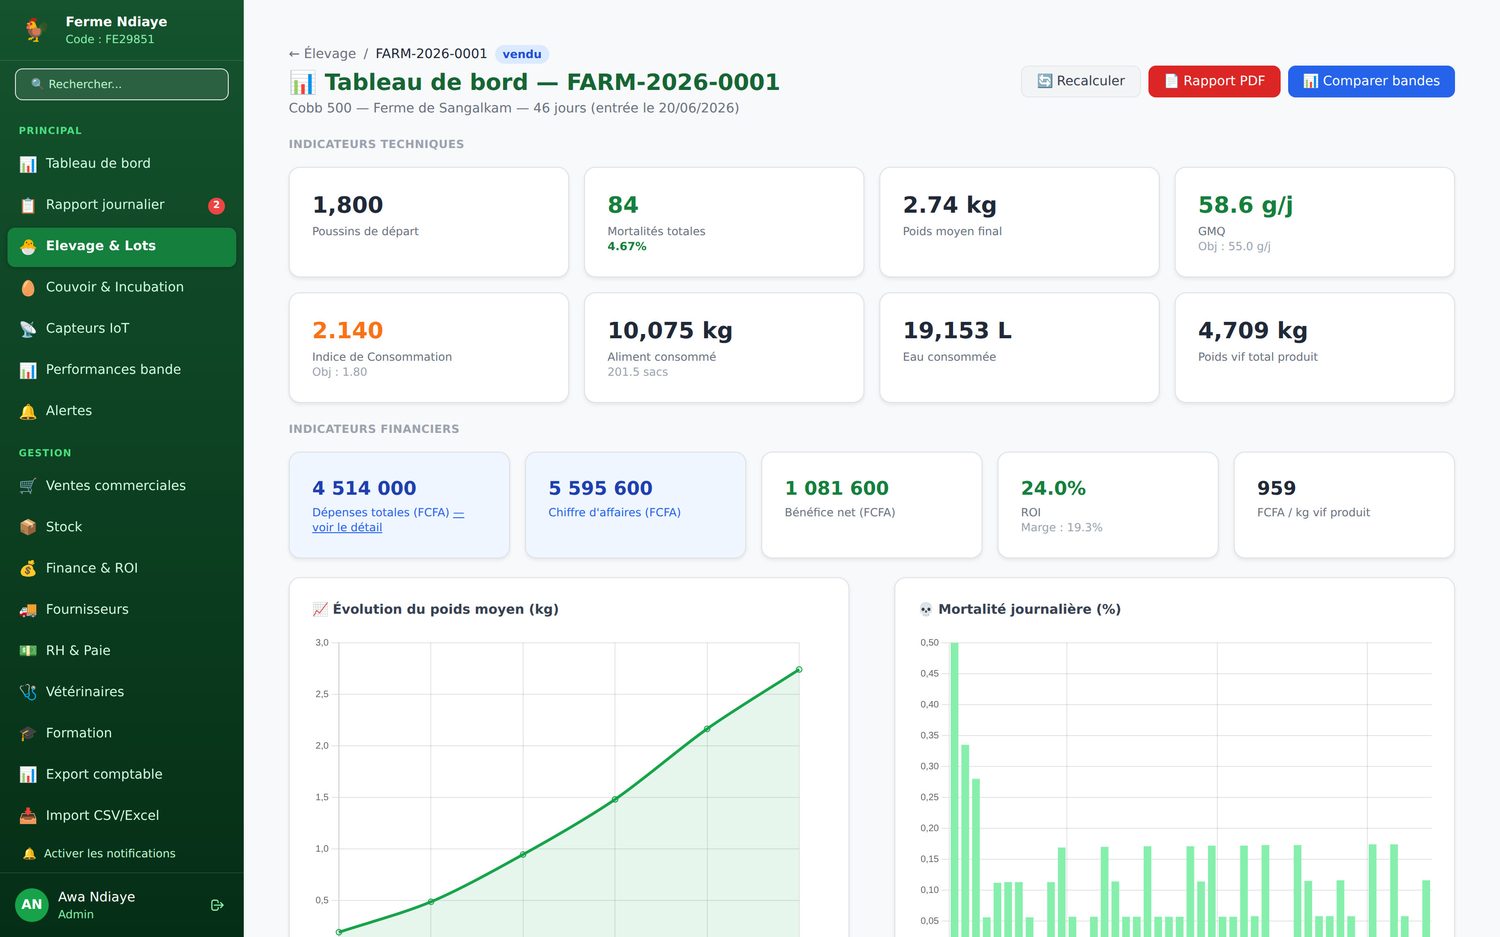1500x937 pixels.
Task: Click the Formation graduation cap icon
Action: click(28, 733)
